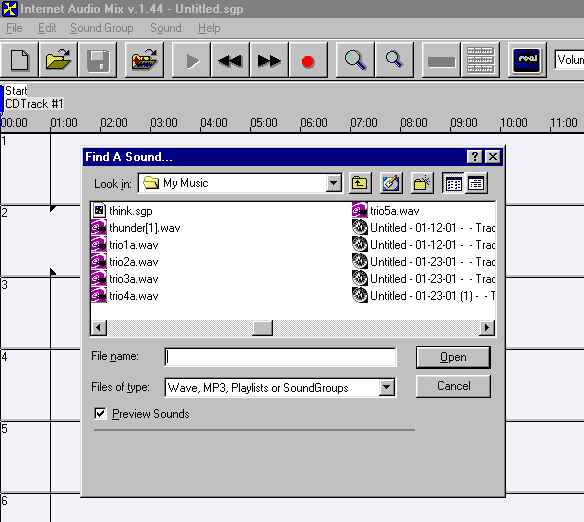Click the Create New Folder icon
Image resolution: width=584 pixels, height=522 pixels.
422,183
